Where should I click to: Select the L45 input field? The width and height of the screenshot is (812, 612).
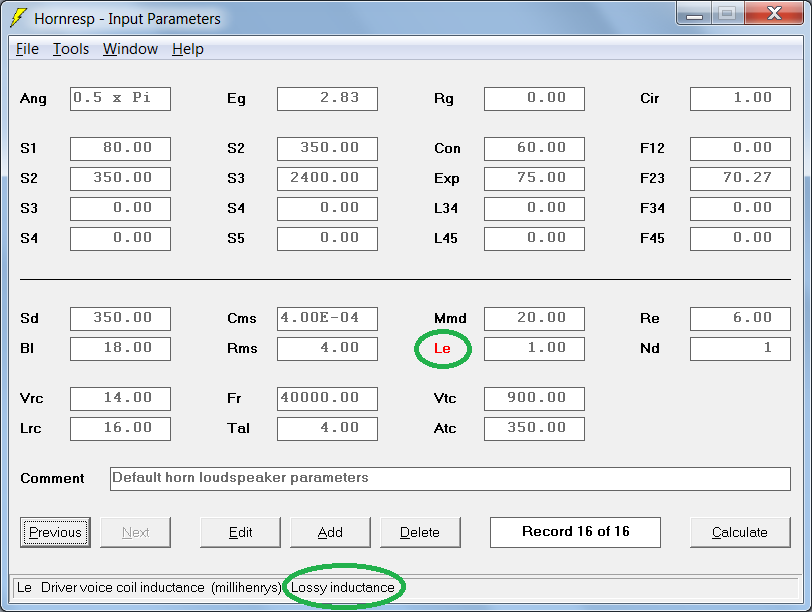pos(534,239)
